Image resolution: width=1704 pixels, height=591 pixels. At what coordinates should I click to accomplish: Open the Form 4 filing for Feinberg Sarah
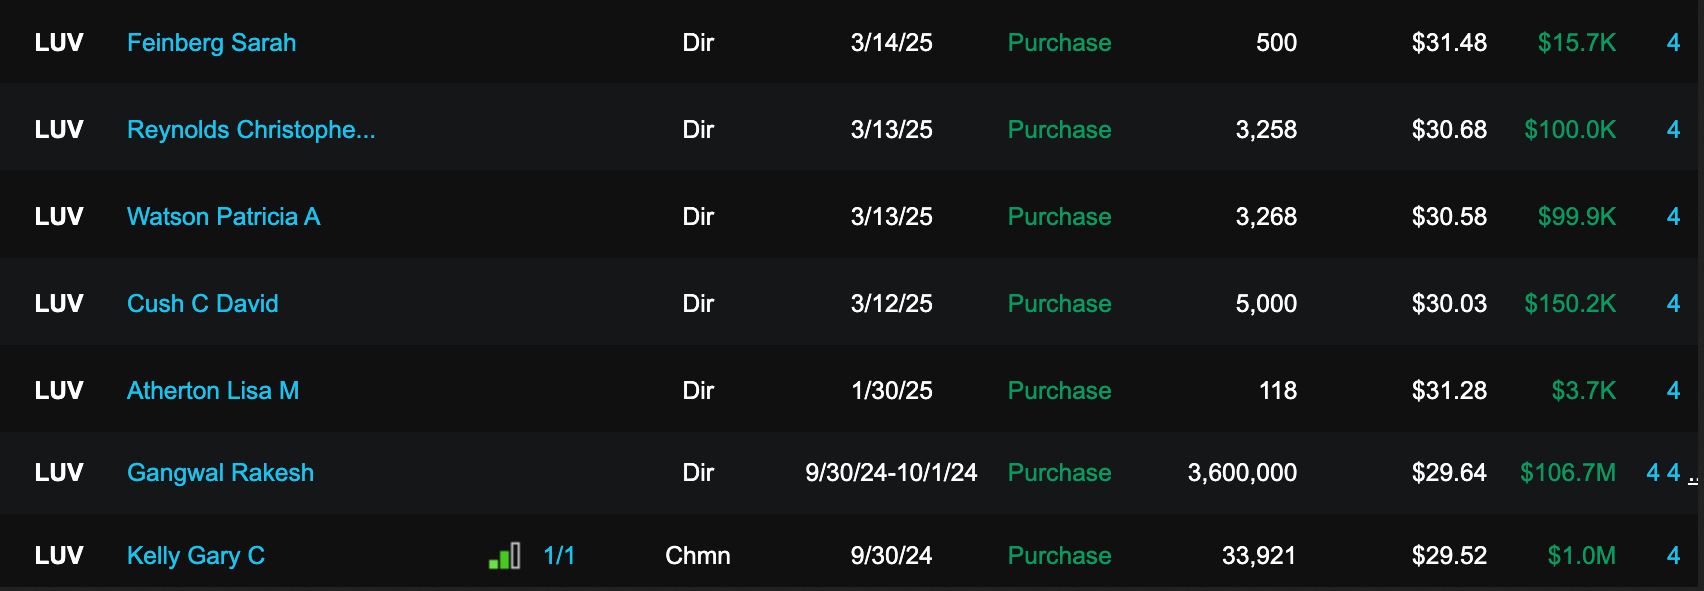pos(1673,43)
